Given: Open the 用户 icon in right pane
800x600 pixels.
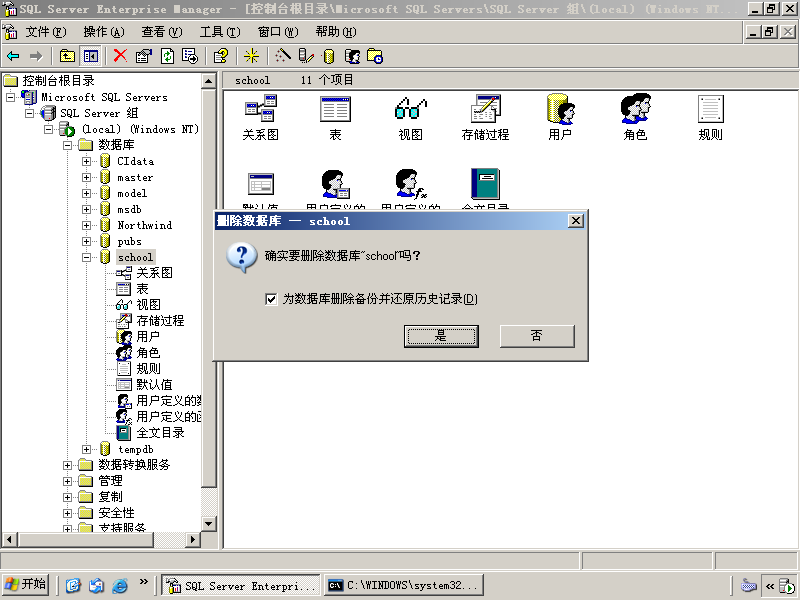Looking at the screenshot, I should pyautogui.click(x=560, y=108).
